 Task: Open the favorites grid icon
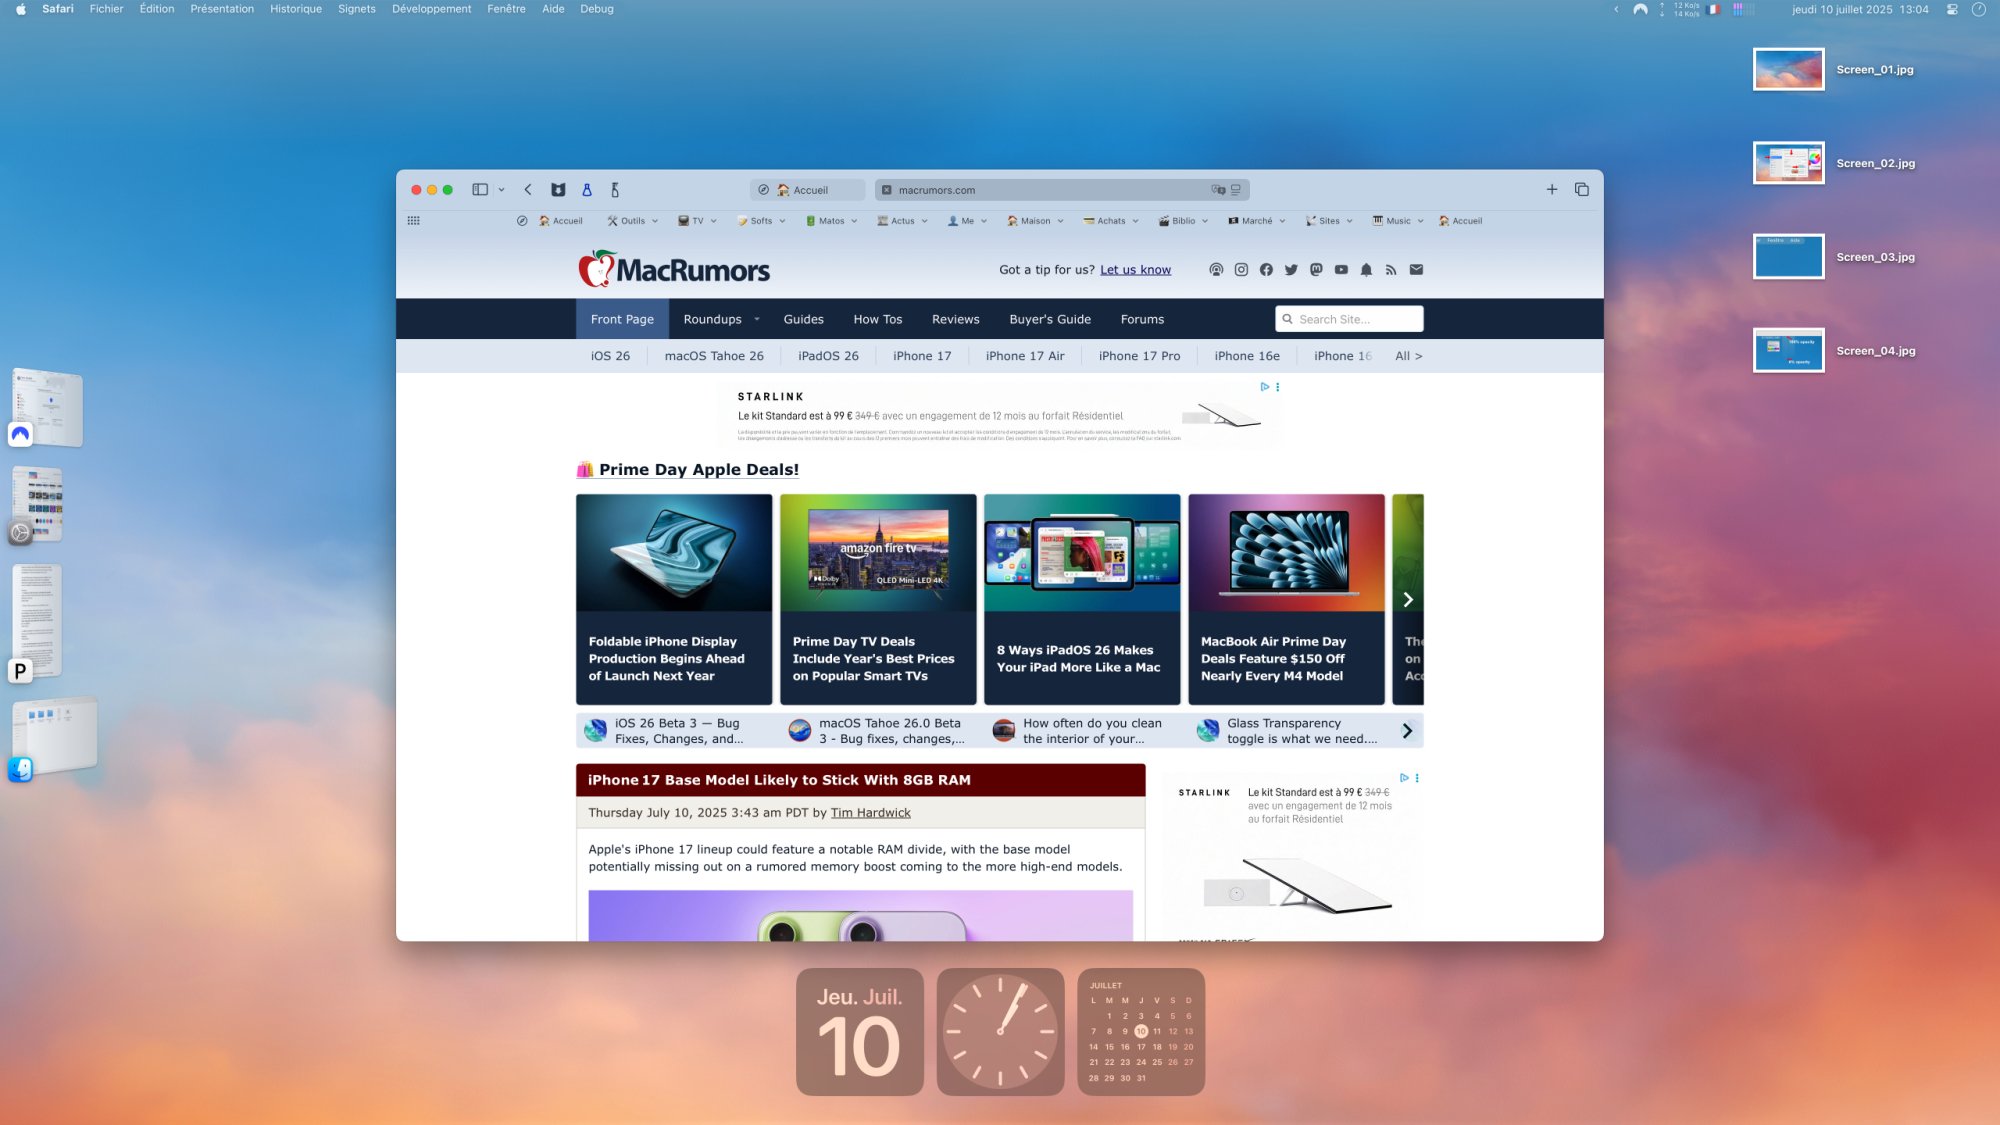point(414,221)
